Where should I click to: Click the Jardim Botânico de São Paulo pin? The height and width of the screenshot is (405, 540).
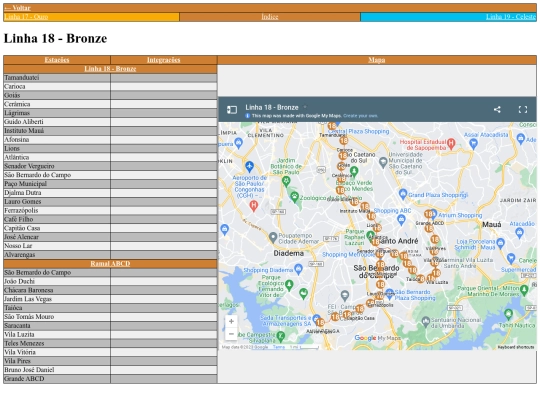(x=286, y=180)
